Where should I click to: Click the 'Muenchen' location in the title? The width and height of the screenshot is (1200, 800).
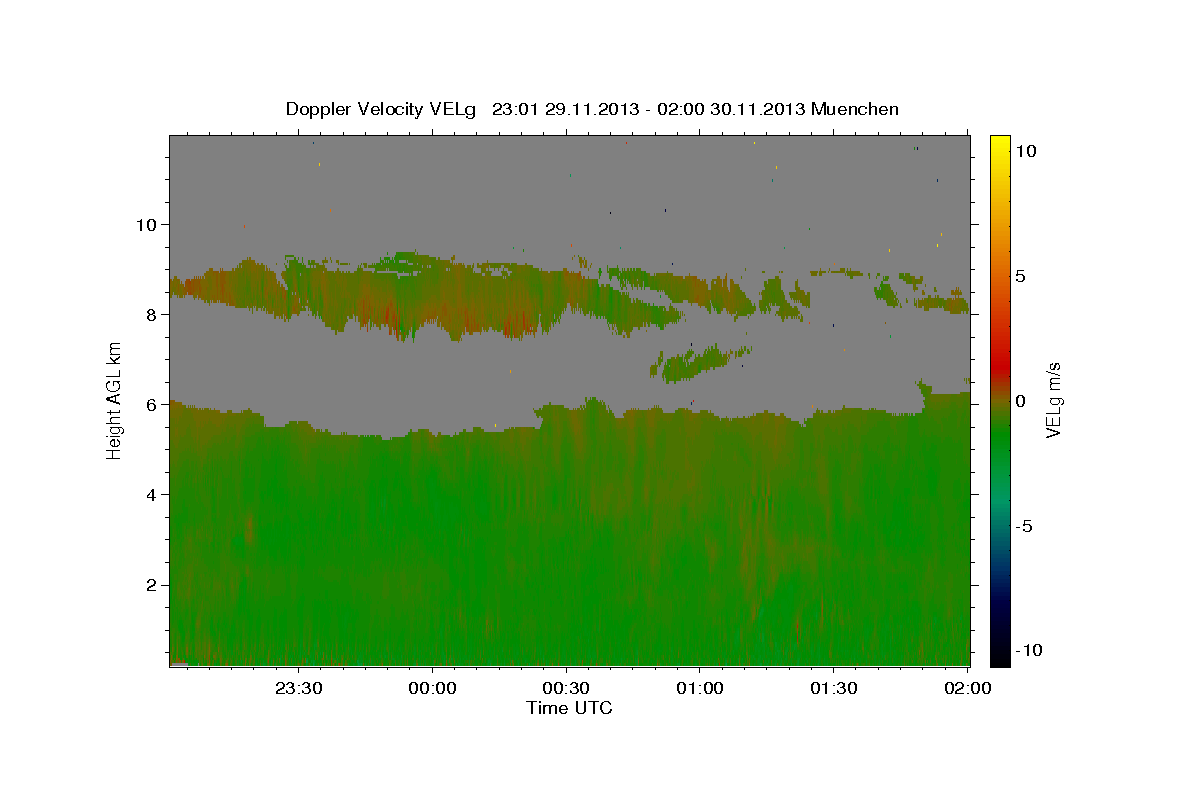coord(854,109)
